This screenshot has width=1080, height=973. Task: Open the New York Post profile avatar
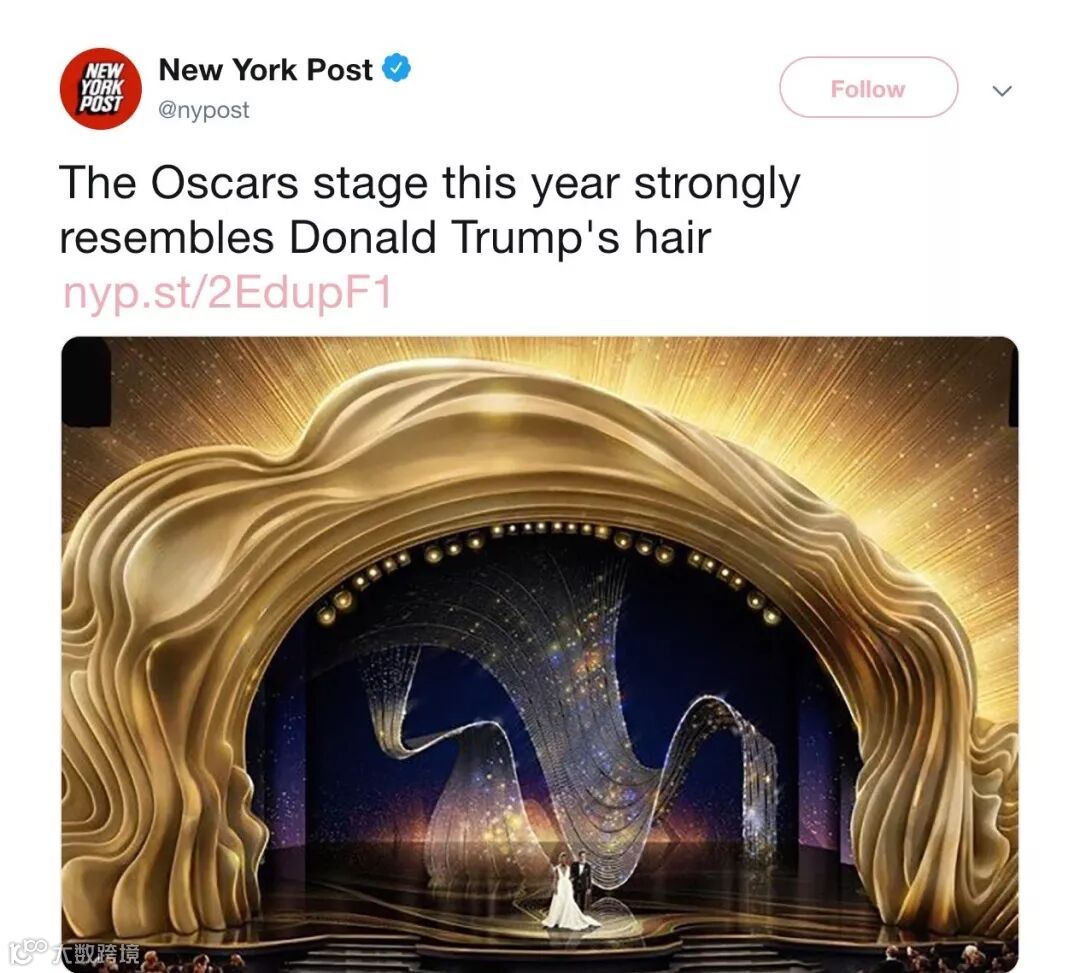(x=101, y=89)
